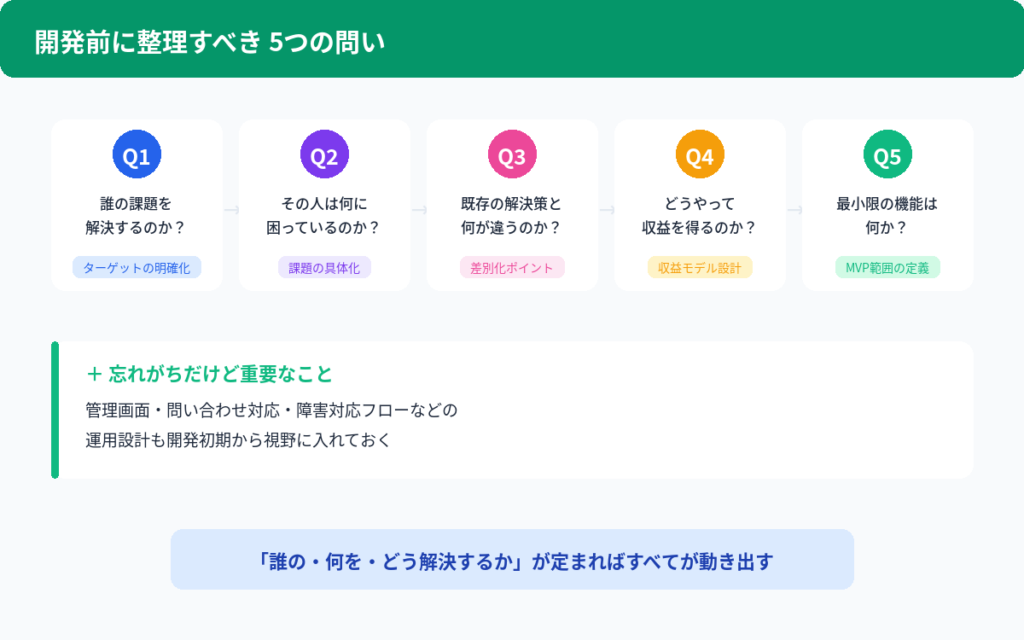The height and width of the screenshot is (640, 1024).
Task: Click the green vertical bar of the note box
Action: pos(55,410)
